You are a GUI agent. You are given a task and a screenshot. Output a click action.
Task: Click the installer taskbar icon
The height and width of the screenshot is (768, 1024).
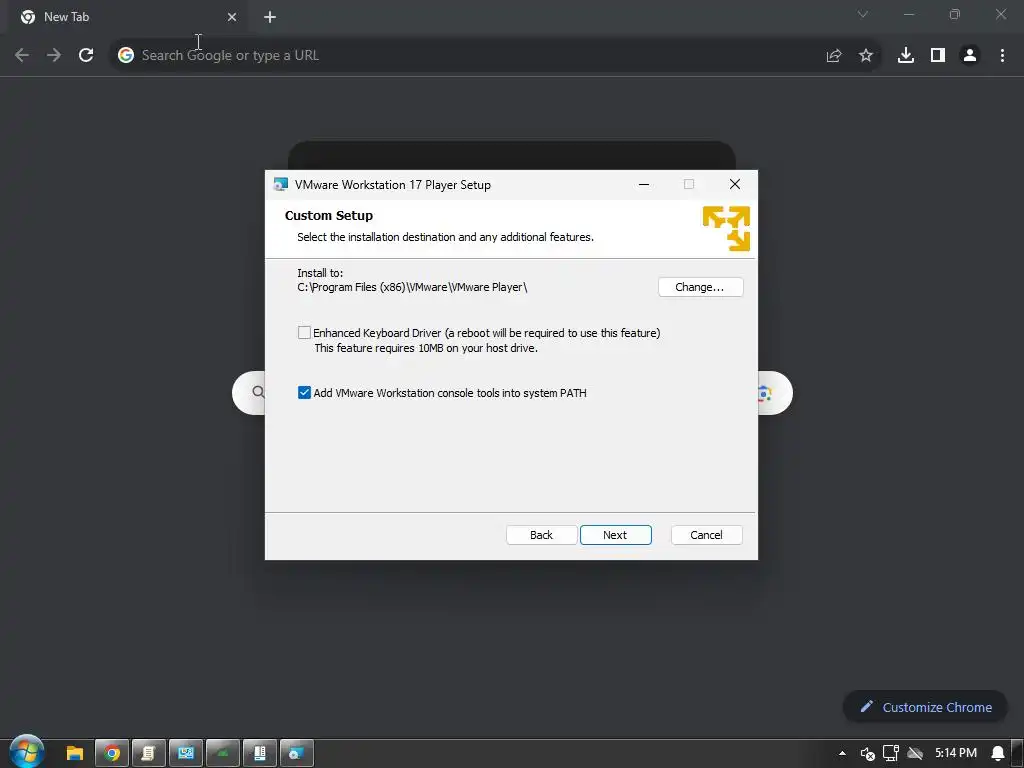pos(297,754)
